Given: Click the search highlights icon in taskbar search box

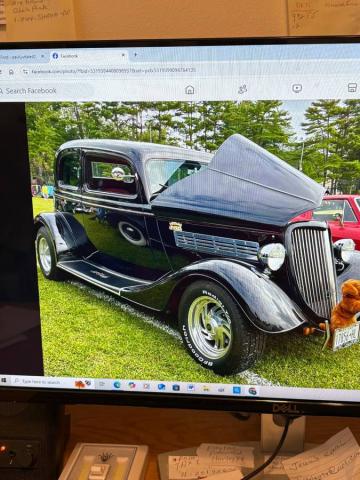Looking at the screenshot, I should pyautogui.click(x=83, y=384).
